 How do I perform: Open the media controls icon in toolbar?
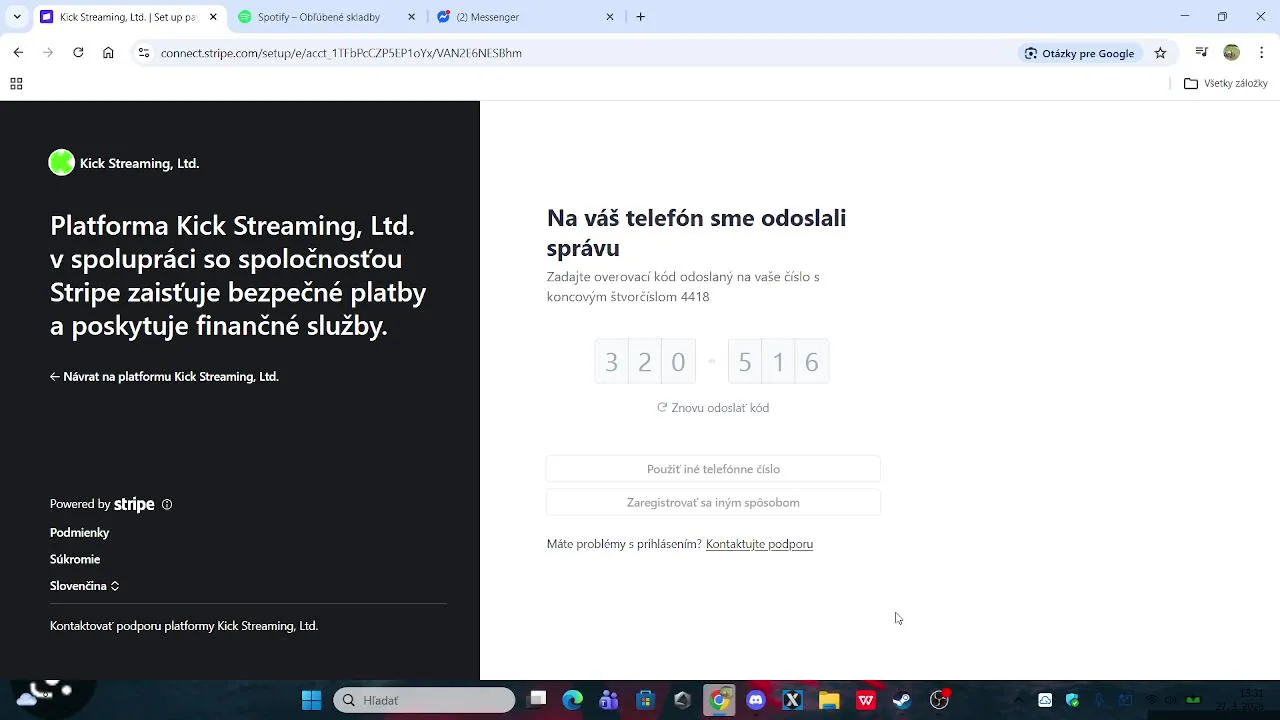coord(1202,53)
